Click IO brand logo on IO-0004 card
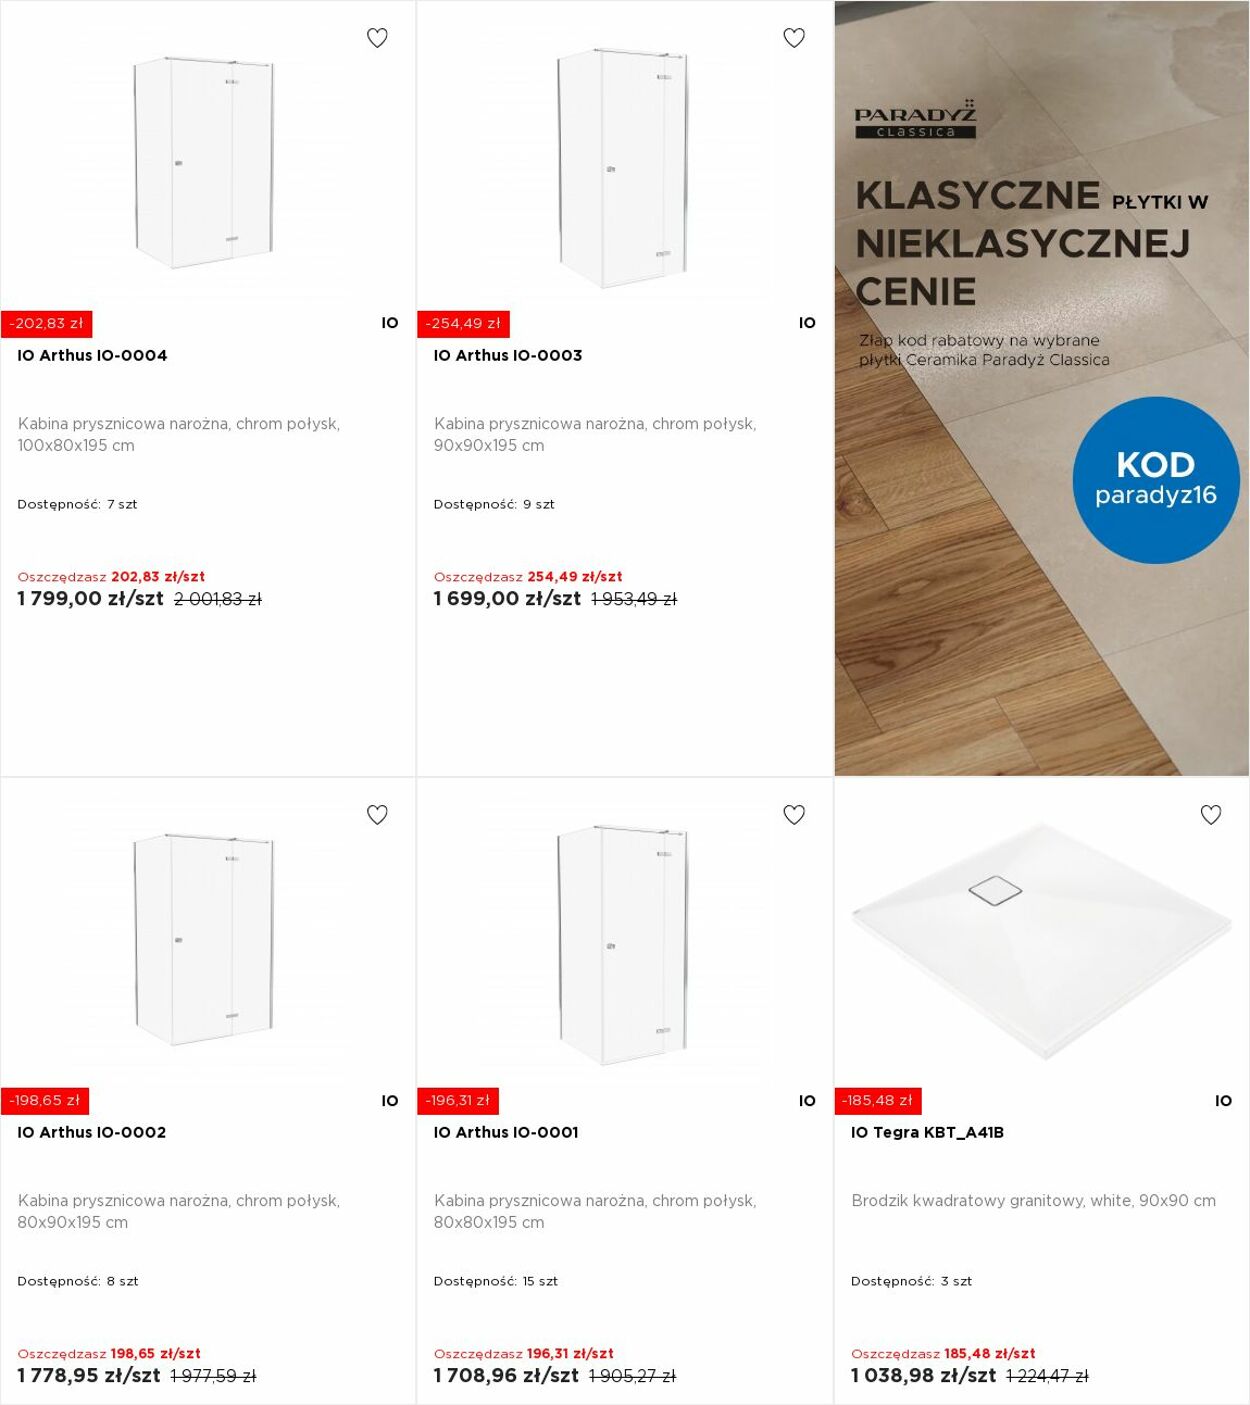 coord(390,323)
